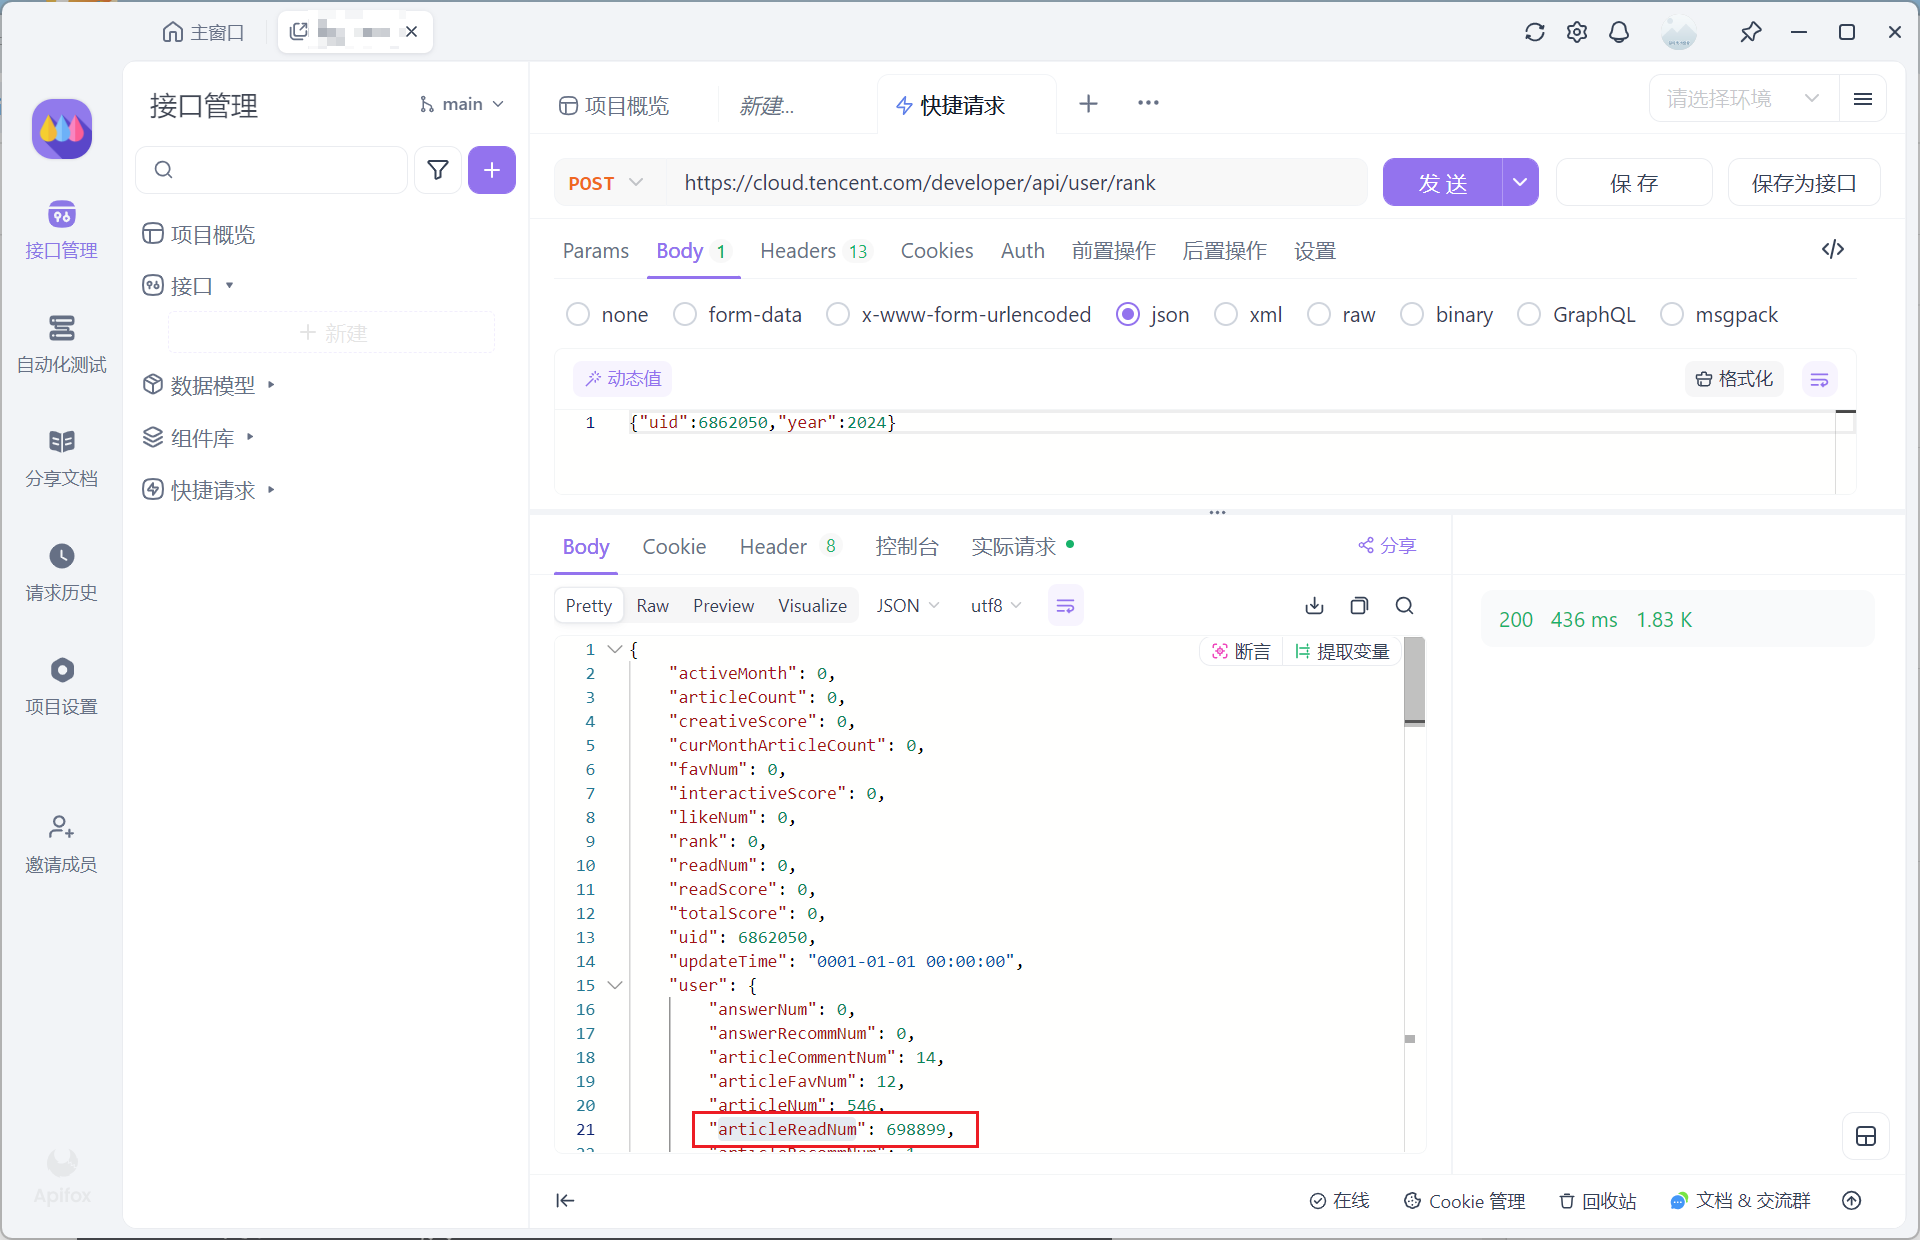Click the response vertical scrollbar thumb
Viewport: 1920px width, 1240px height.
1414,680
